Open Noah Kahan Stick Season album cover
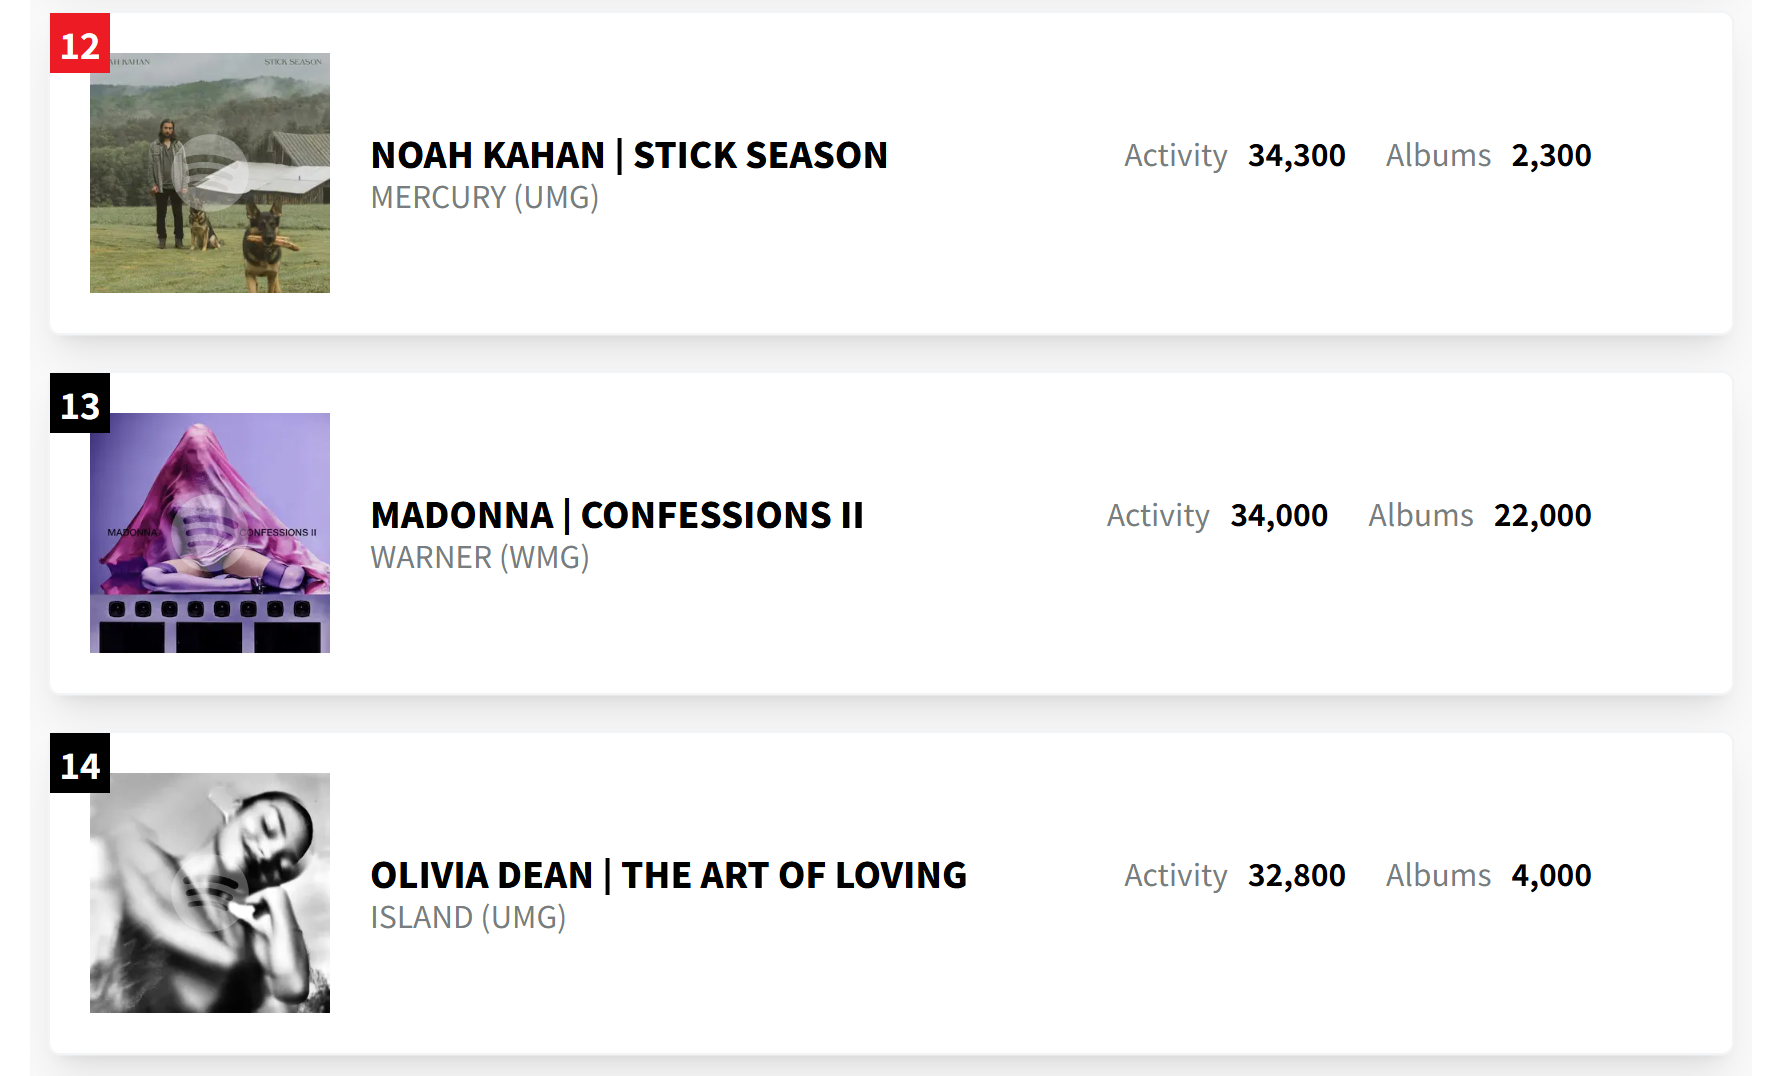 click(210, 173)
